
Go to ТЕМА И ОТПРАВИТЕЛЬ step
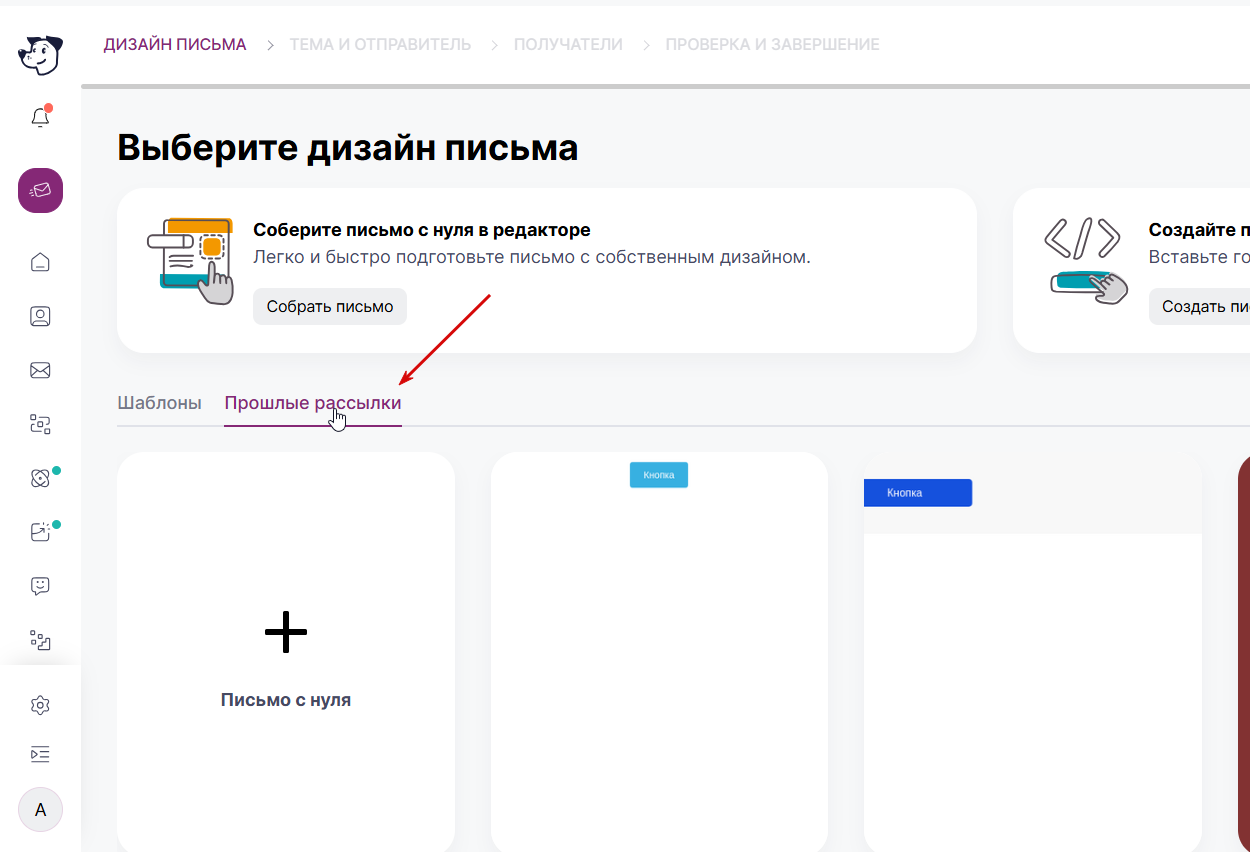tap(380, 45)
